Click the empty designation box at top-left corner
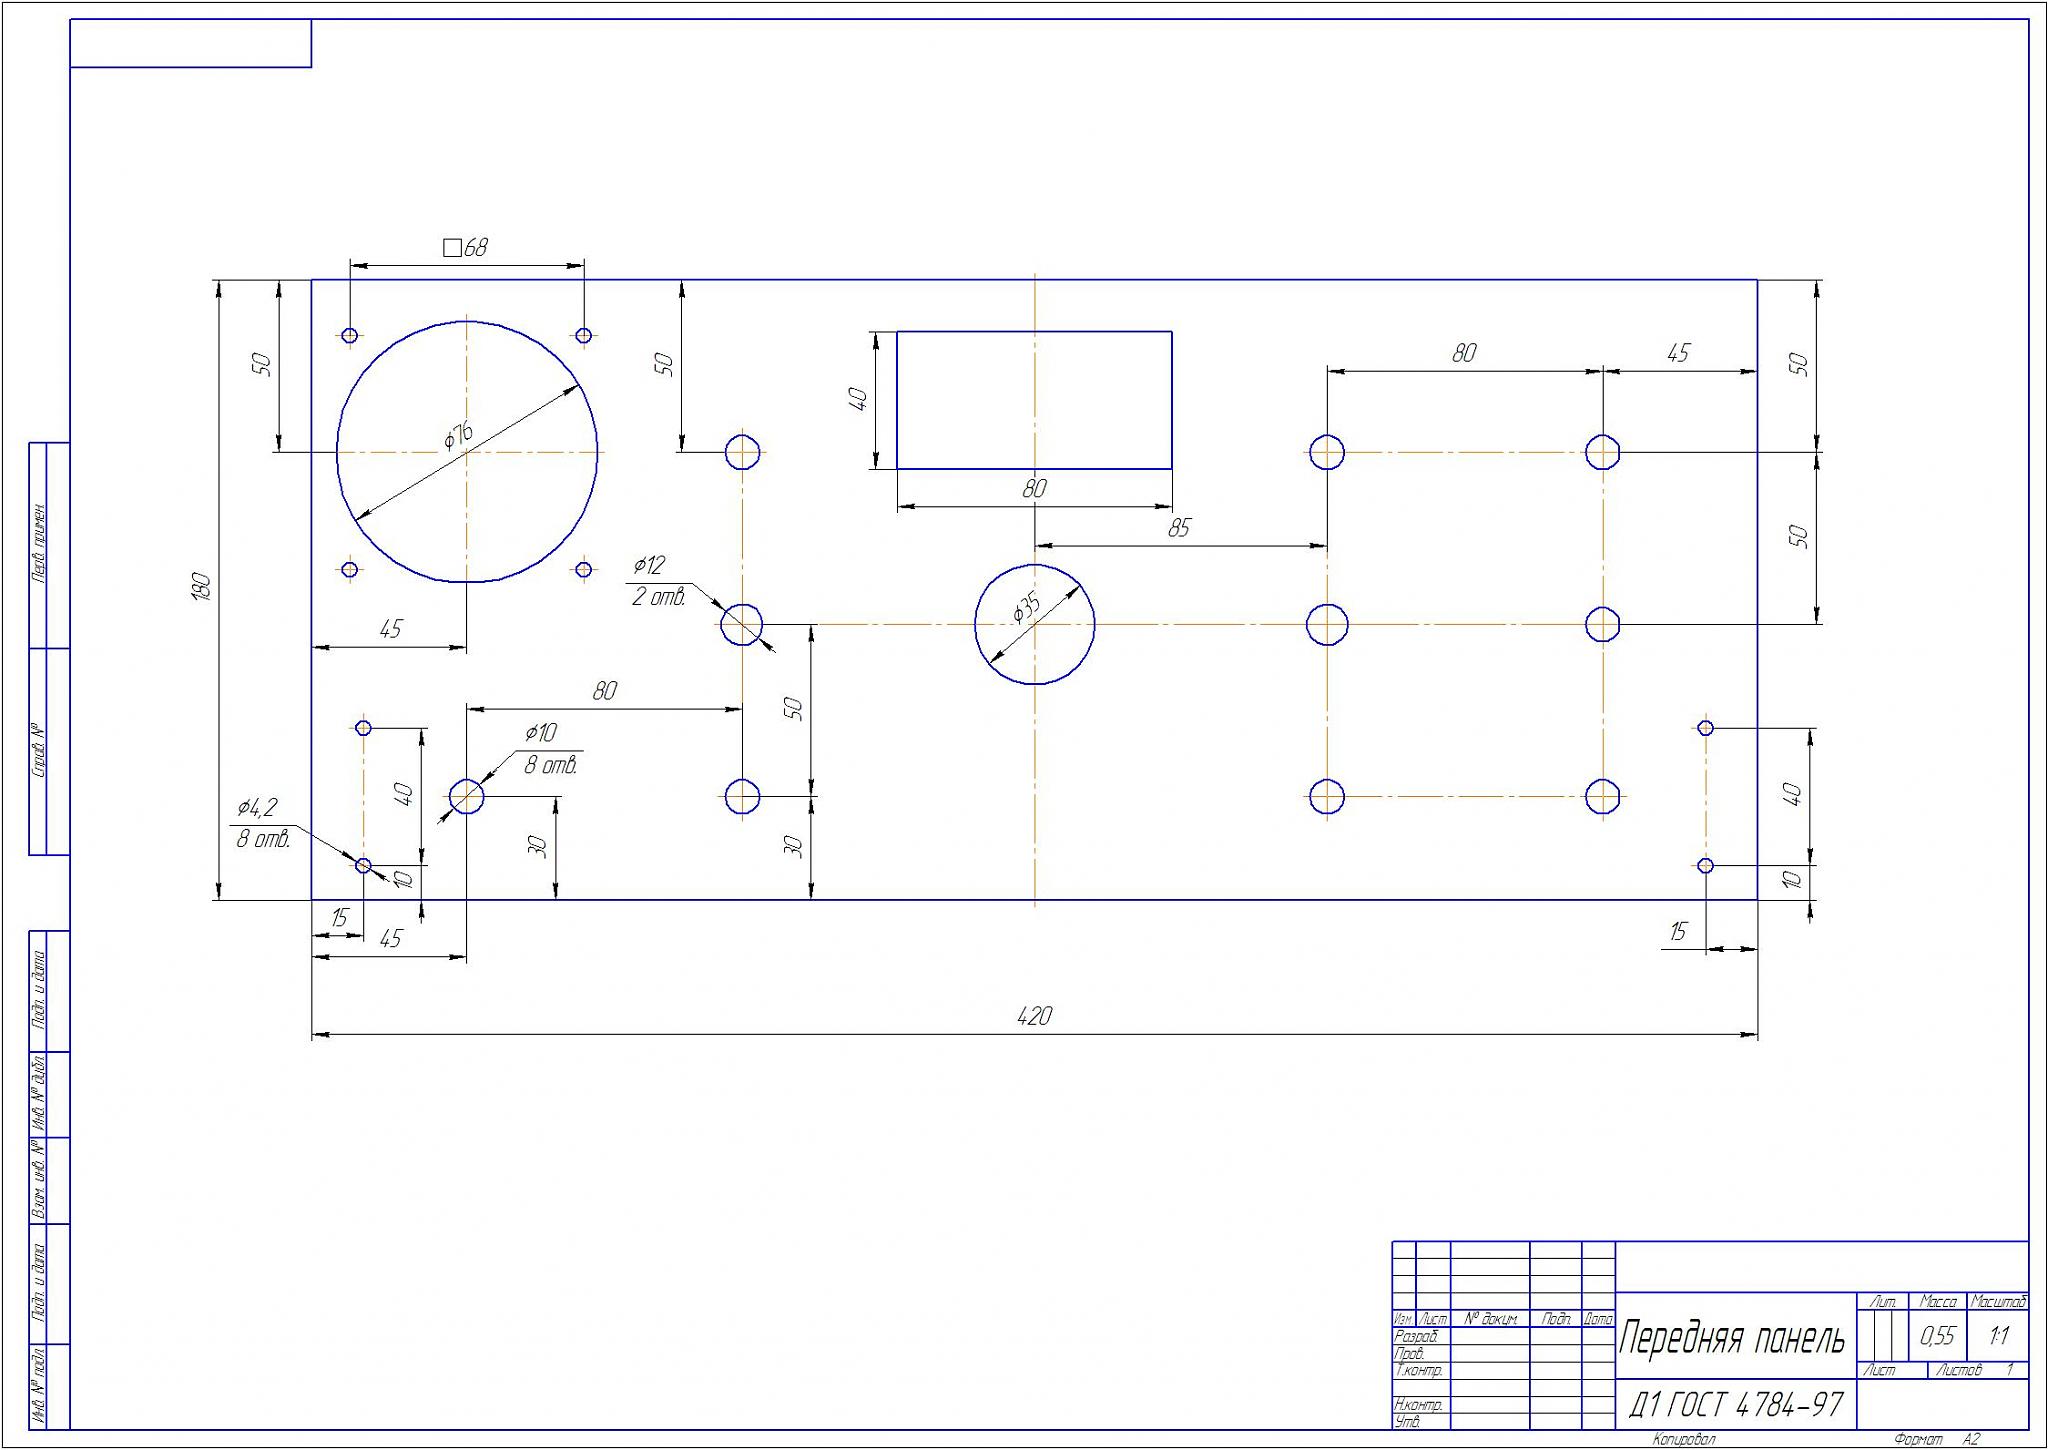2048x1450 pixels. tap(191, 43)
